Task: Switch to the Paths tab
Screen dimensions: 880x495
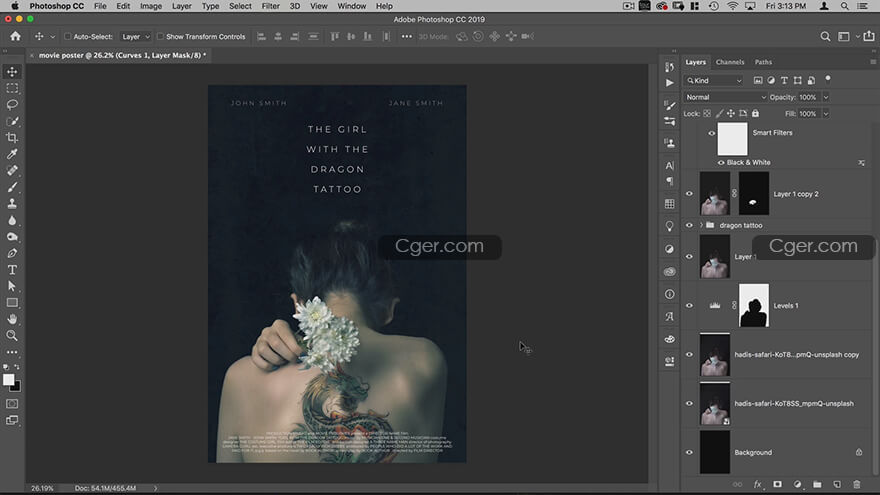Action: (763, 62)
